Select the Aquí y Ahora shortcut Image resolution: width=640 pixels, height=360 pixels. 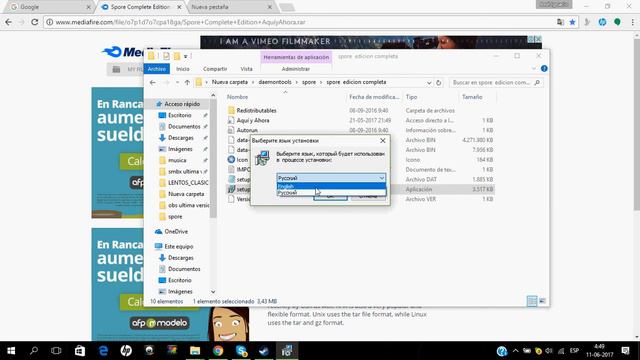[253, 120]
